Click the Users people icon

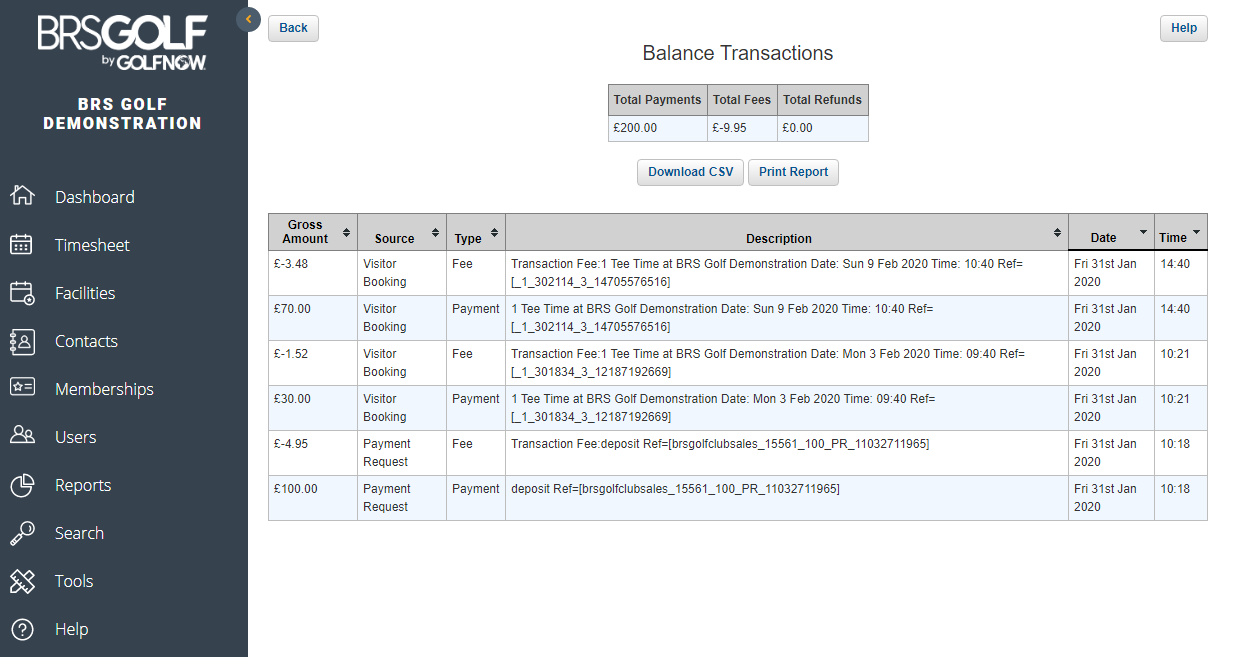point(22,436)
